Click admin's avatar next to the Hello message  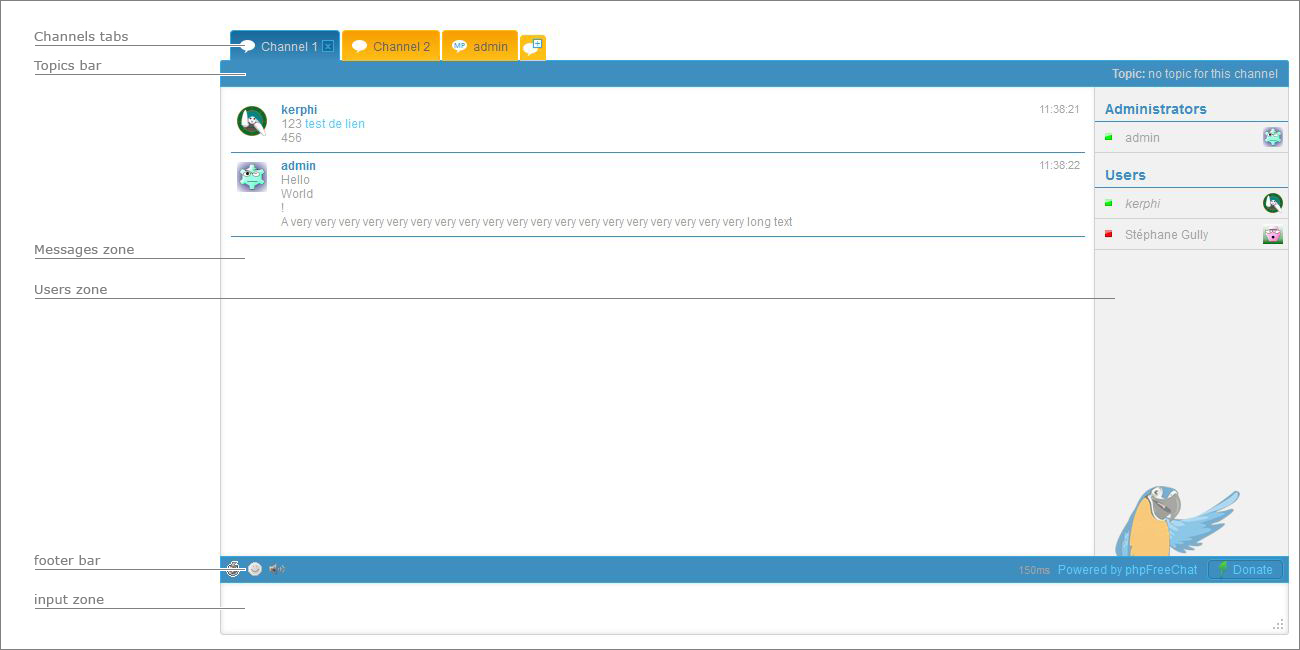click(x=252, y=177)
